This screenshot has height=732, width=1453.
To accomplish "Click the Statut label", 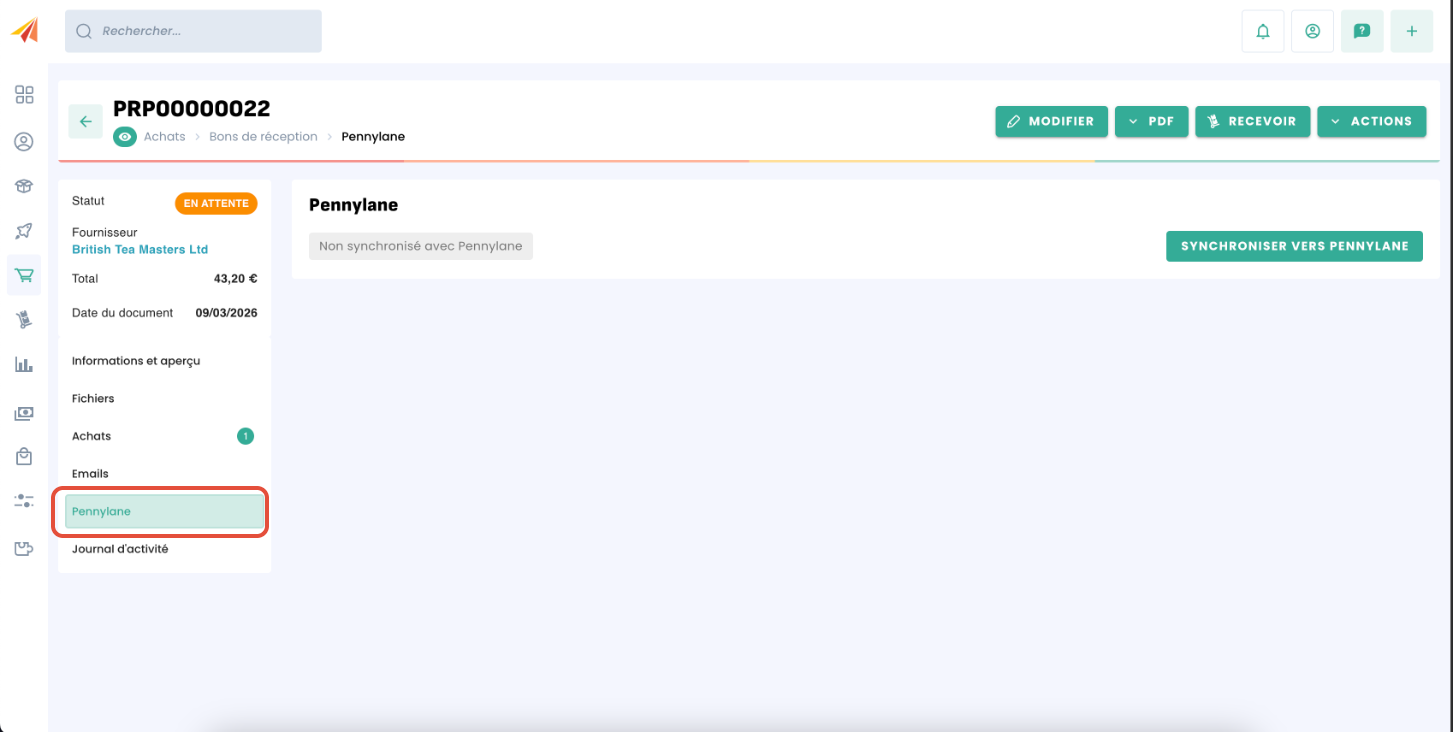I will pos(88,201).
